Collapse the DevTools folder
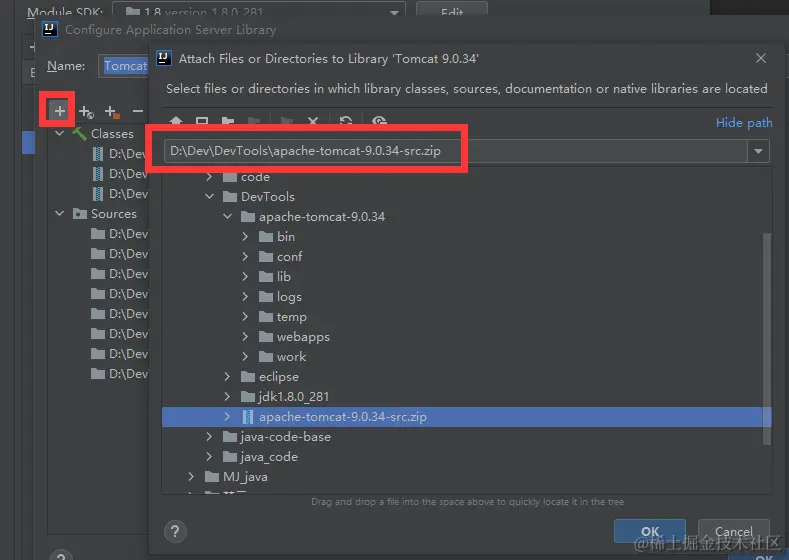Screen dimensions: 789x560 tap(209, 197)
